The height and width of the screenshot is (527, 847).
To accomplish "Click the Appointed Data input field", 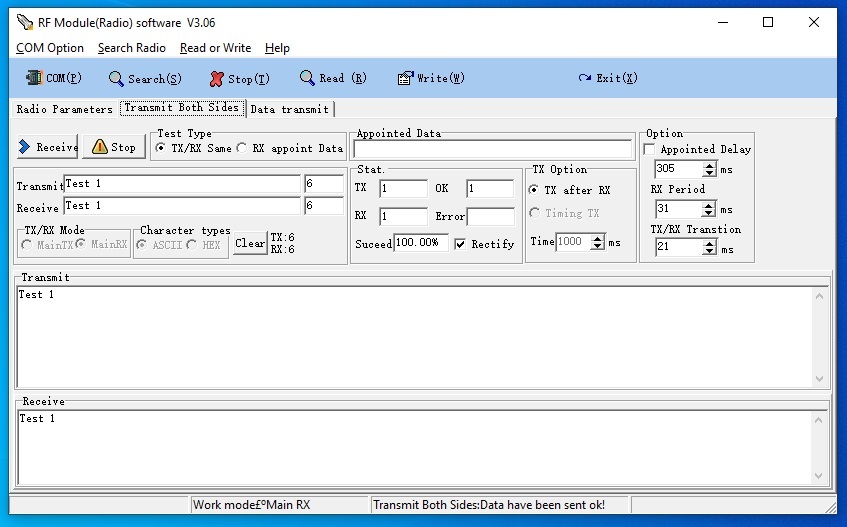I will coord(492,149).
